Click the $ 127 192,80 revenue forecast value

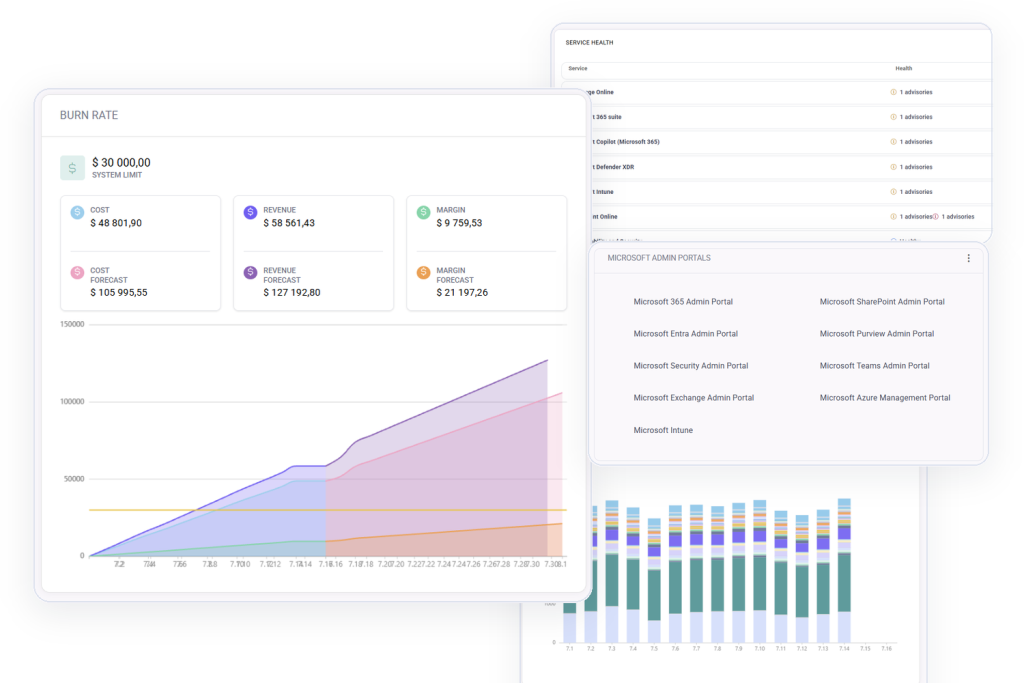pyautogui.click(x=292, y=293)
